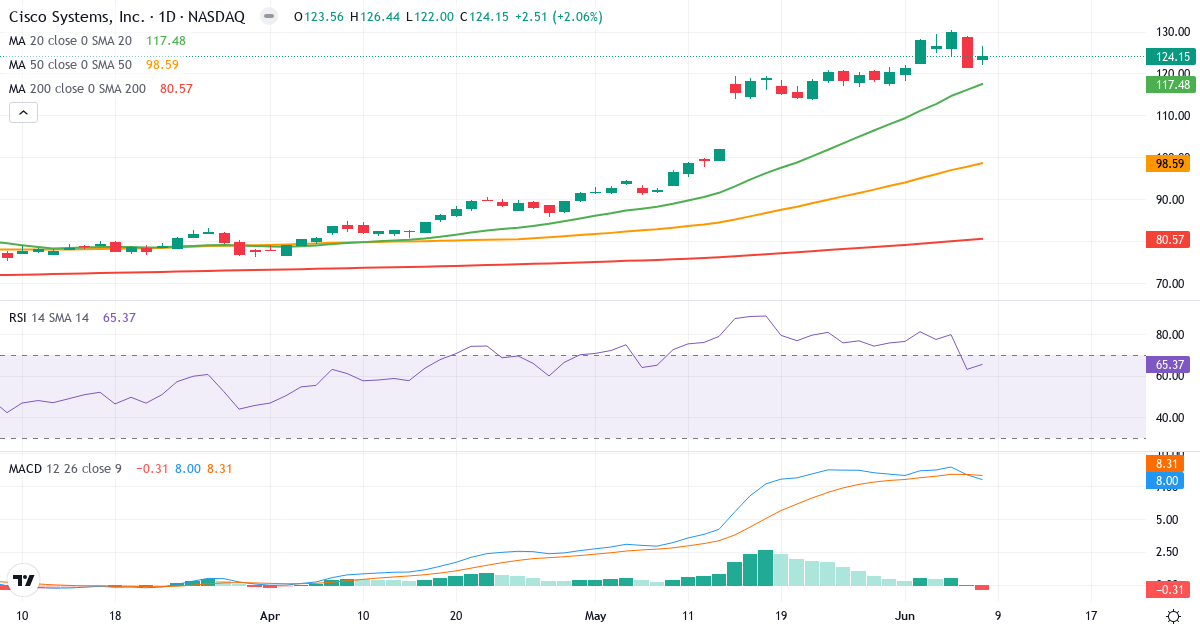Click the MA 50 value 98.59 in legend
Viewport: 1200px width, 630px height.
pos(162,65)
